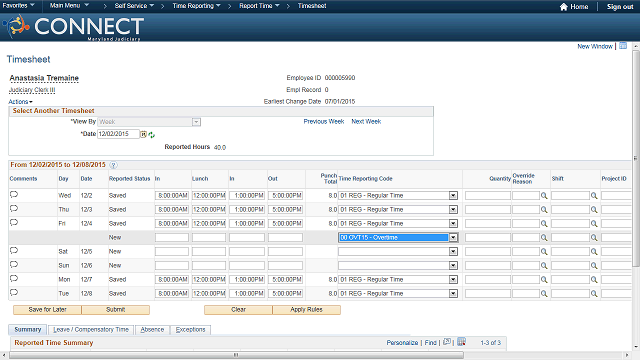This screenshot has width=640, height=360.
Task: Expand the Actions menu
Action: (x=20, y=102)
